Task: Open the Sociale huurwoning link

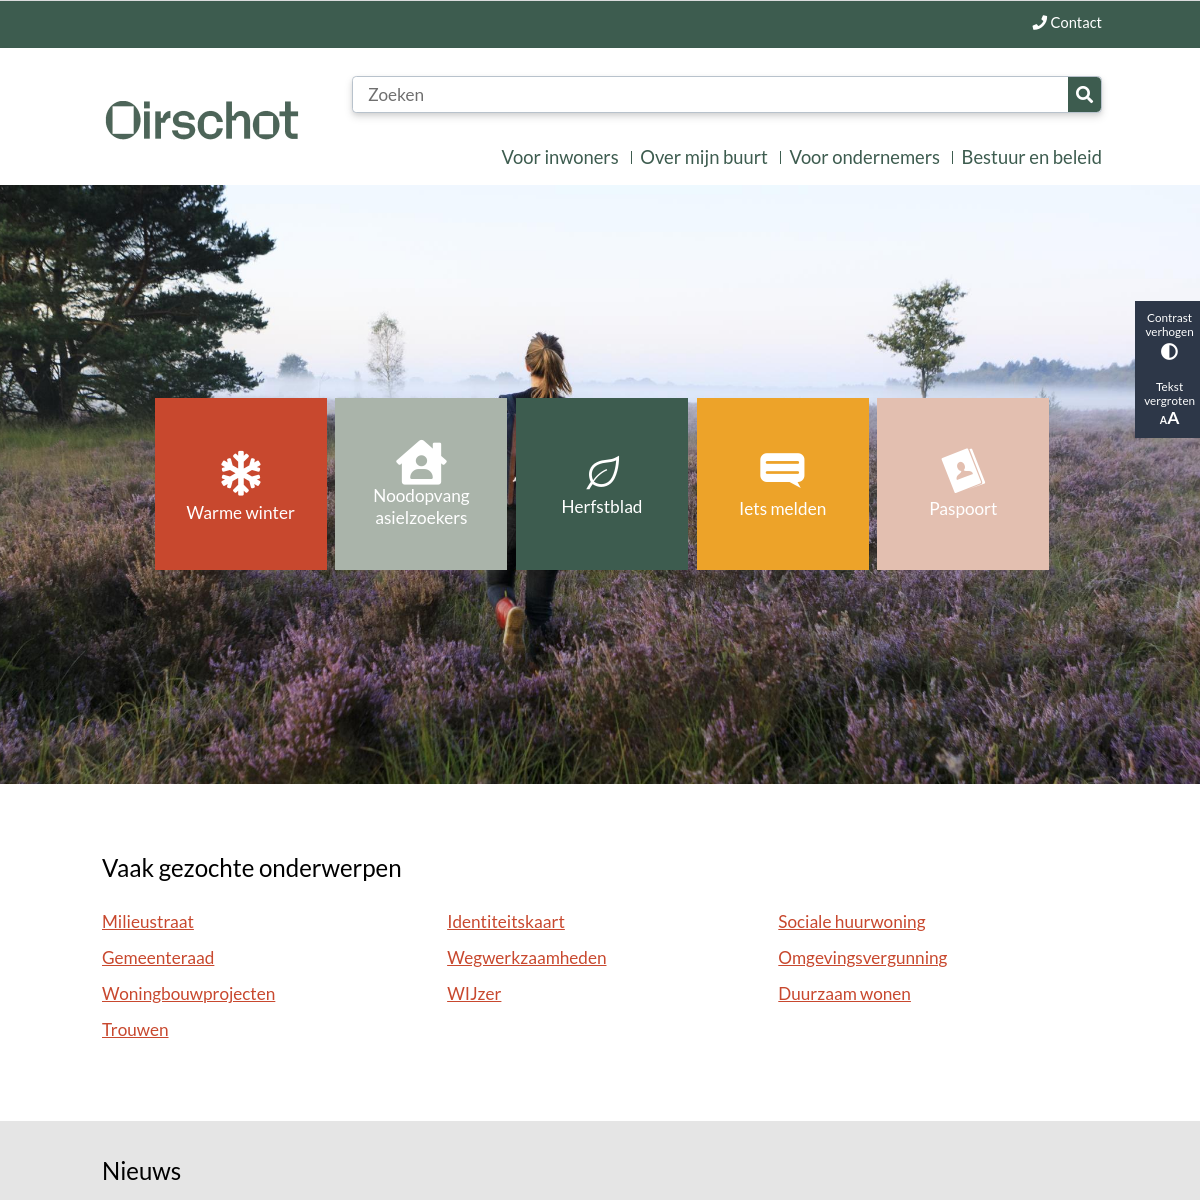Action: tap(852, 922)
